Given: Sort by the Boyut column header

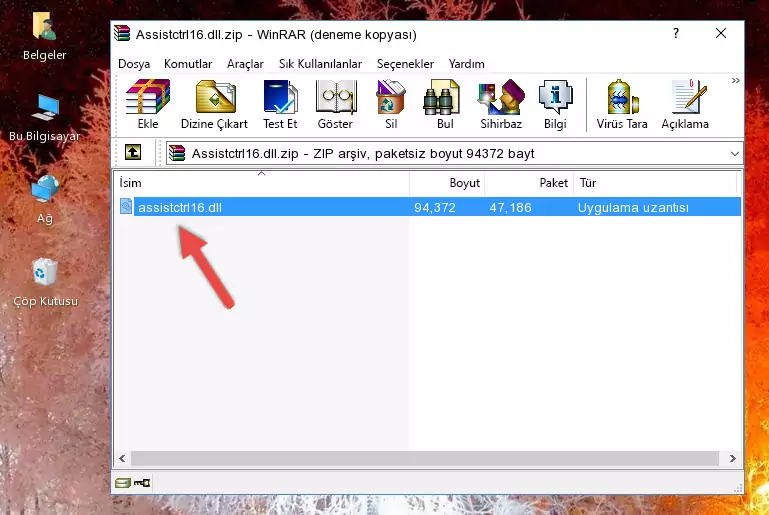Looking at the screenshot, I should coord(447,183).
